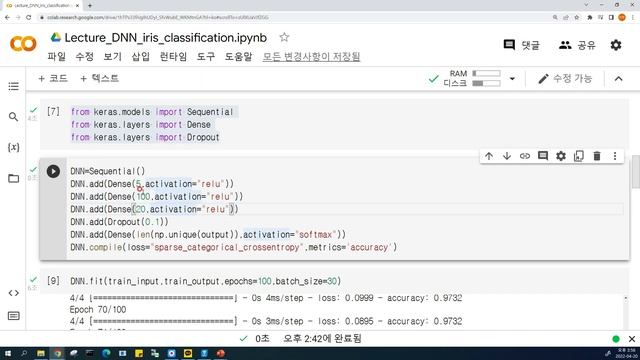Viewport: 640px width, 360px height.
Task: Select the keras imports cell [7]
Action: [x=334, y=124]
